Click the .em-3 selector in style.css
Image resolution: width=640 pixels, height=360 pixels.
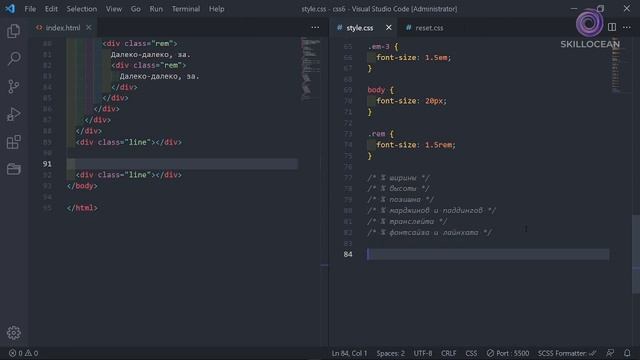pos(378,47)
